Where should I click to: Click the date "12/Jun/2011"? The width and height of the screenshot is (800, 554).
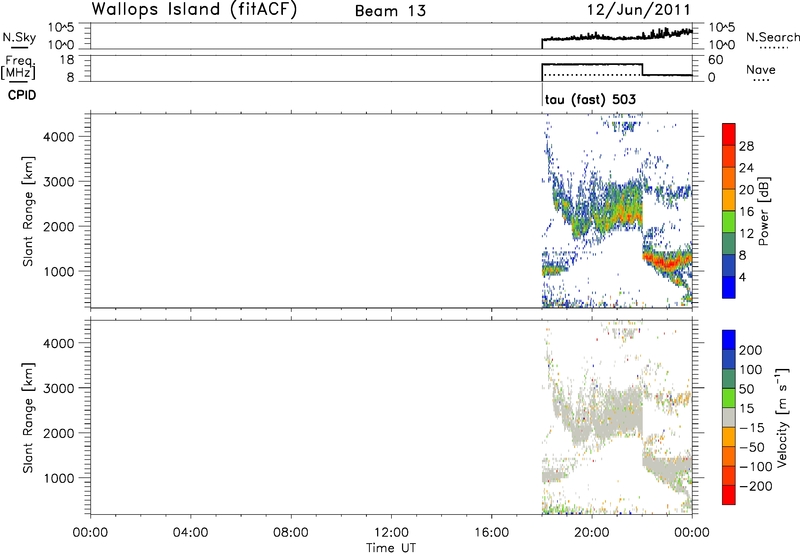point(638,10)
